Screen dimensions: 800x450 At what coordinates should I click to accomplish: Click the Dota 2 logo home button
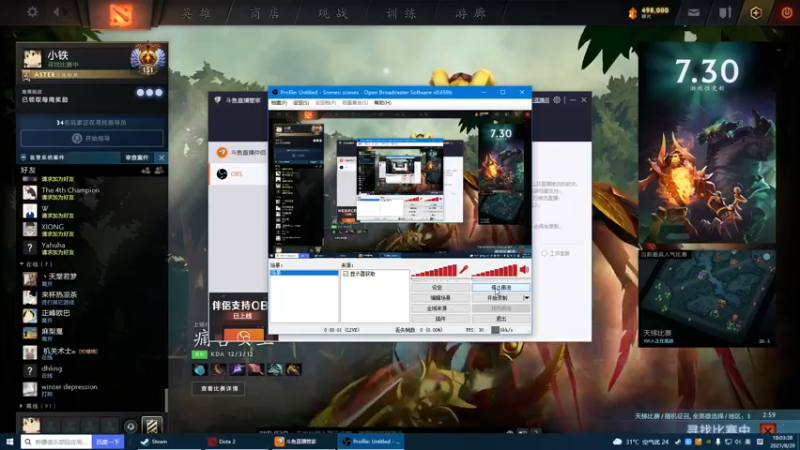click(120, 14)
